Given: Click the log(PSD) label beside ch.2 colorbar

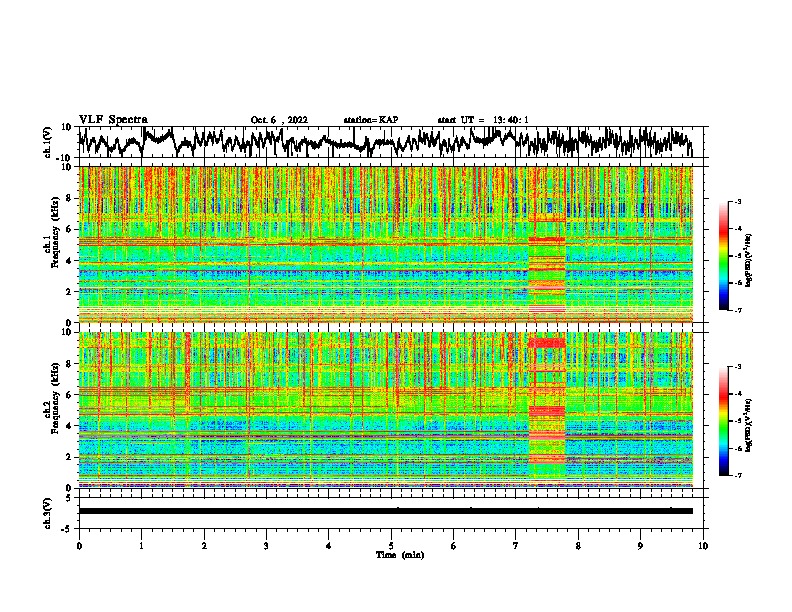Looking at the screenshot, I should pos(749,426).
